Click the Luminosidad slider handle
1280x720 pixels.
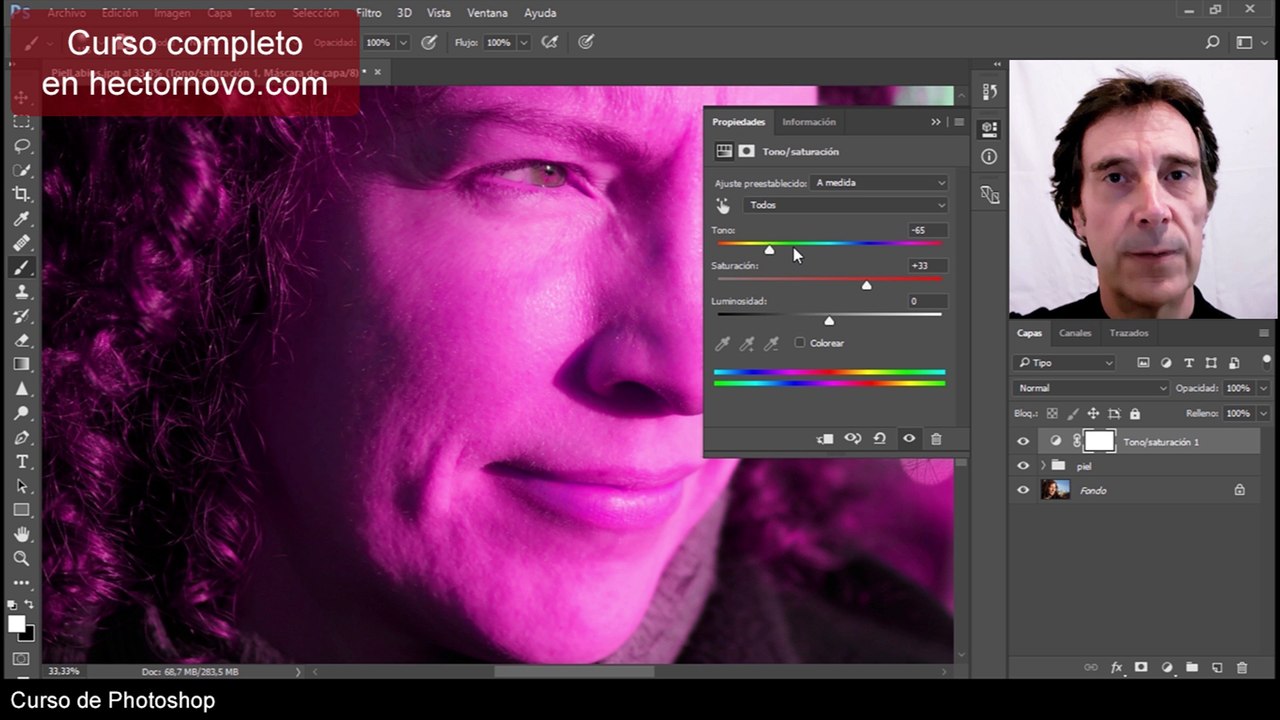[x=829, y=321]
